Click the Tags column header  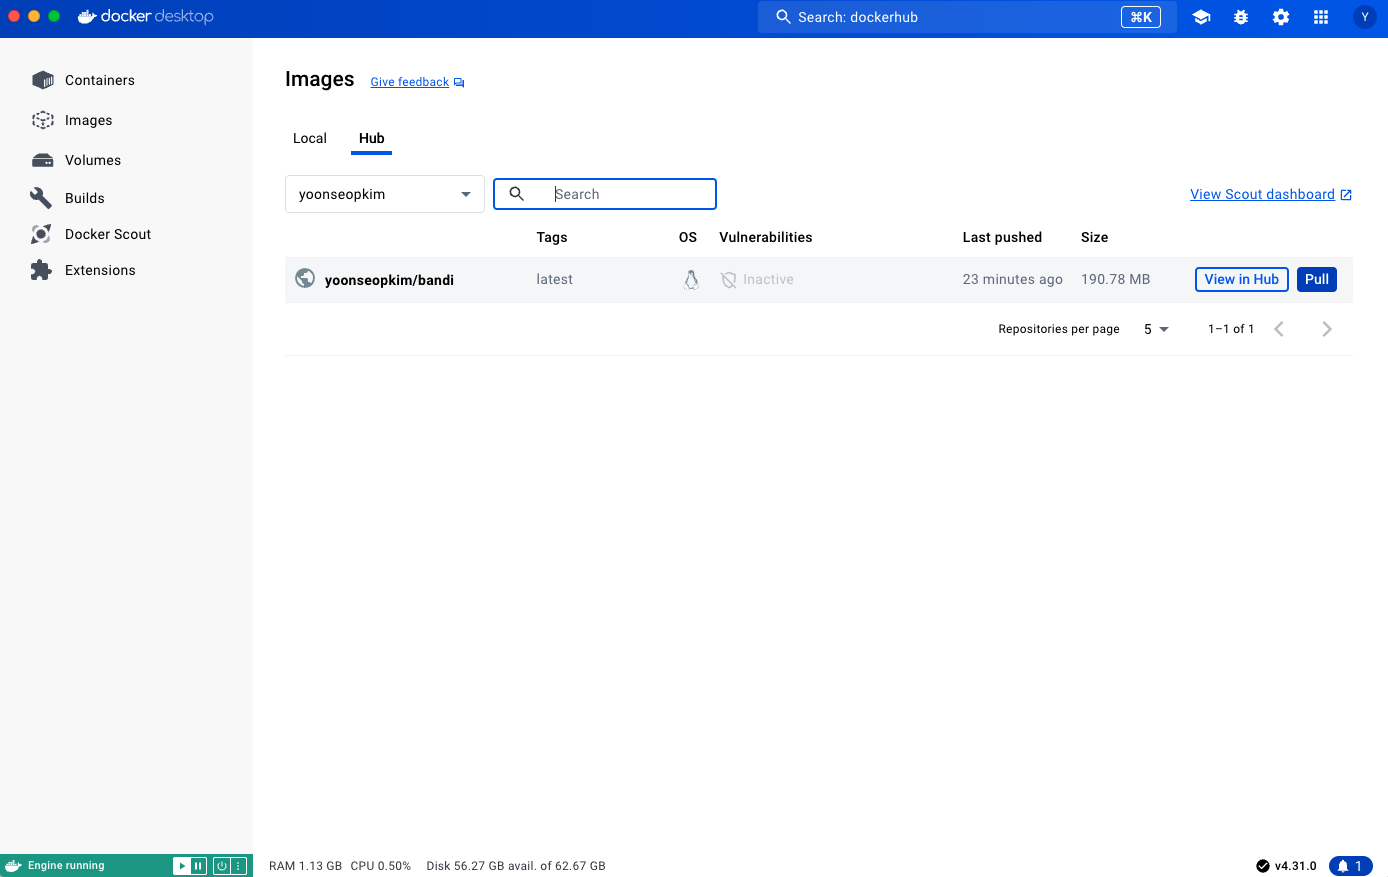(552, 237)
